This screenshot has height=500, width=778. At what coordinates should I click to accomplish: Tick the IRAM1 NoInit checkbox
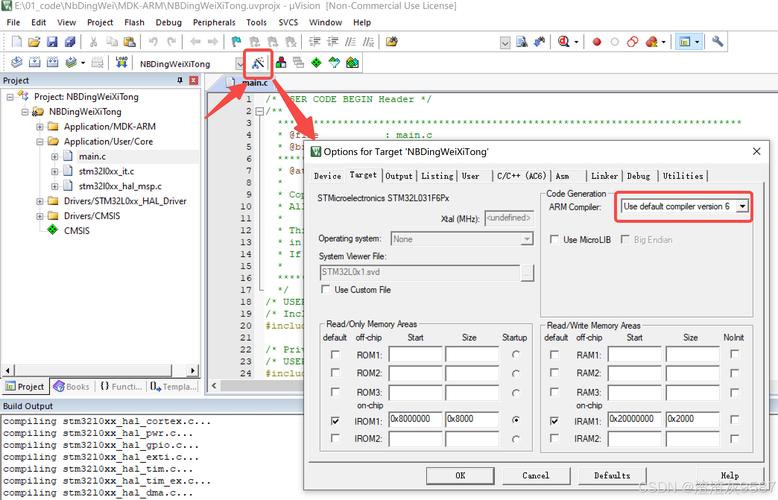click(735, 420)
